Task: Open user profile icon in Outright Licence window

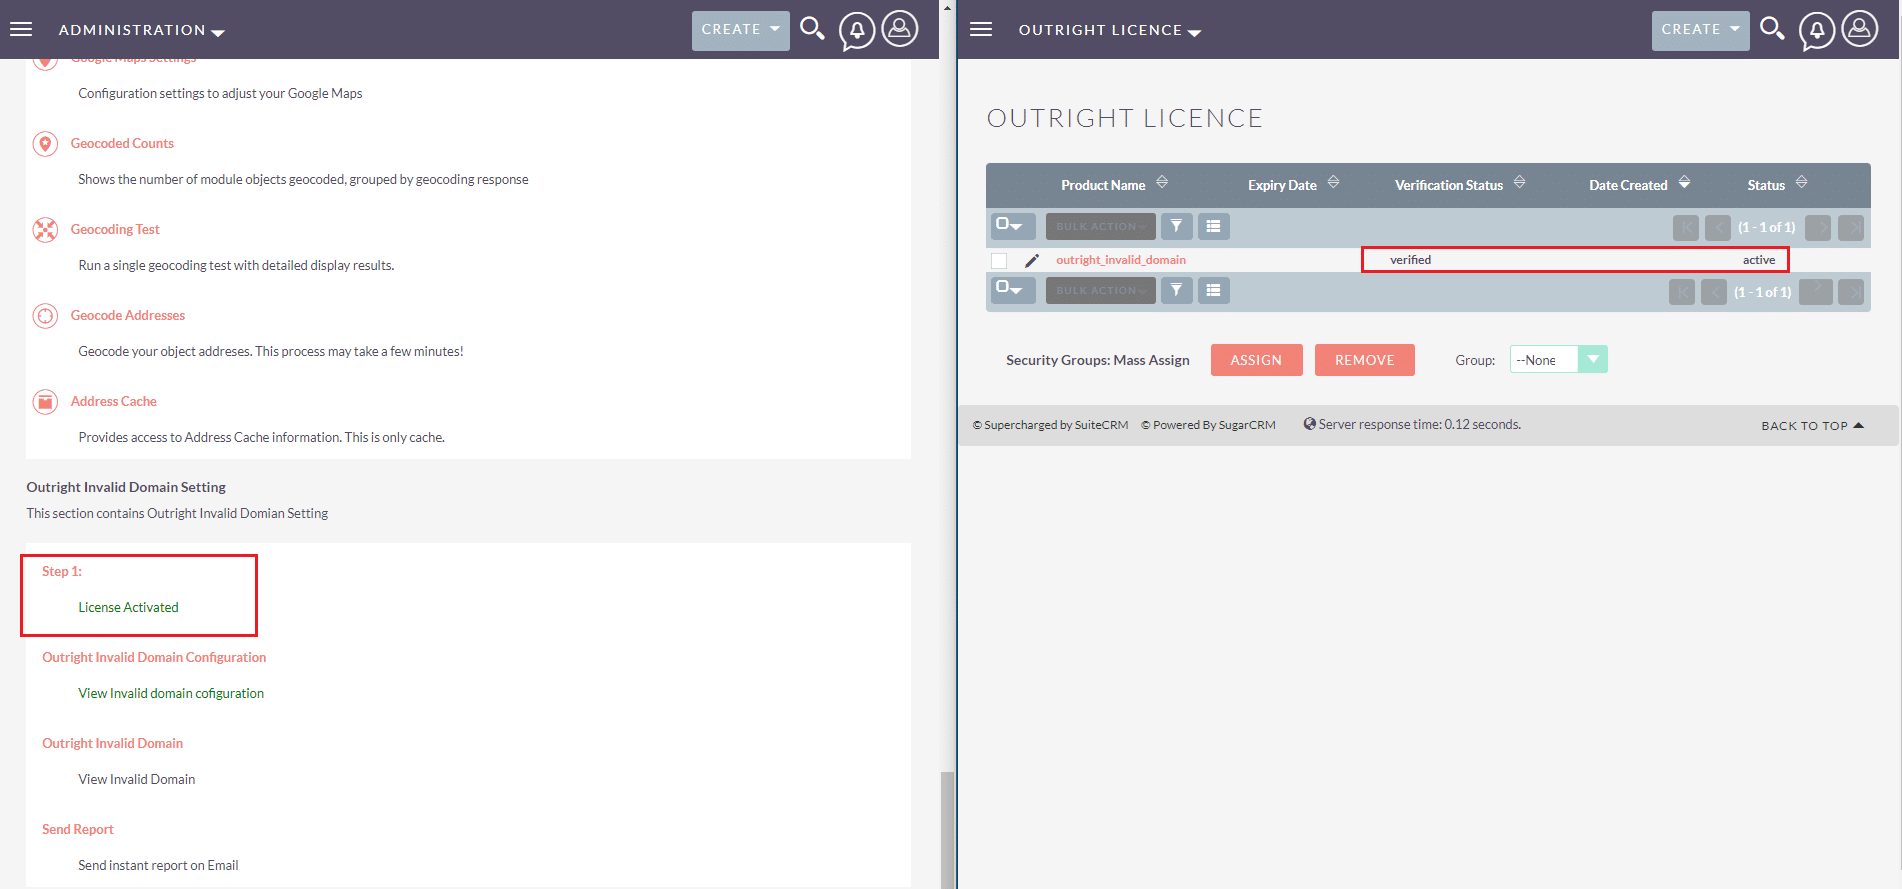Action: [x=1860, y=28]
